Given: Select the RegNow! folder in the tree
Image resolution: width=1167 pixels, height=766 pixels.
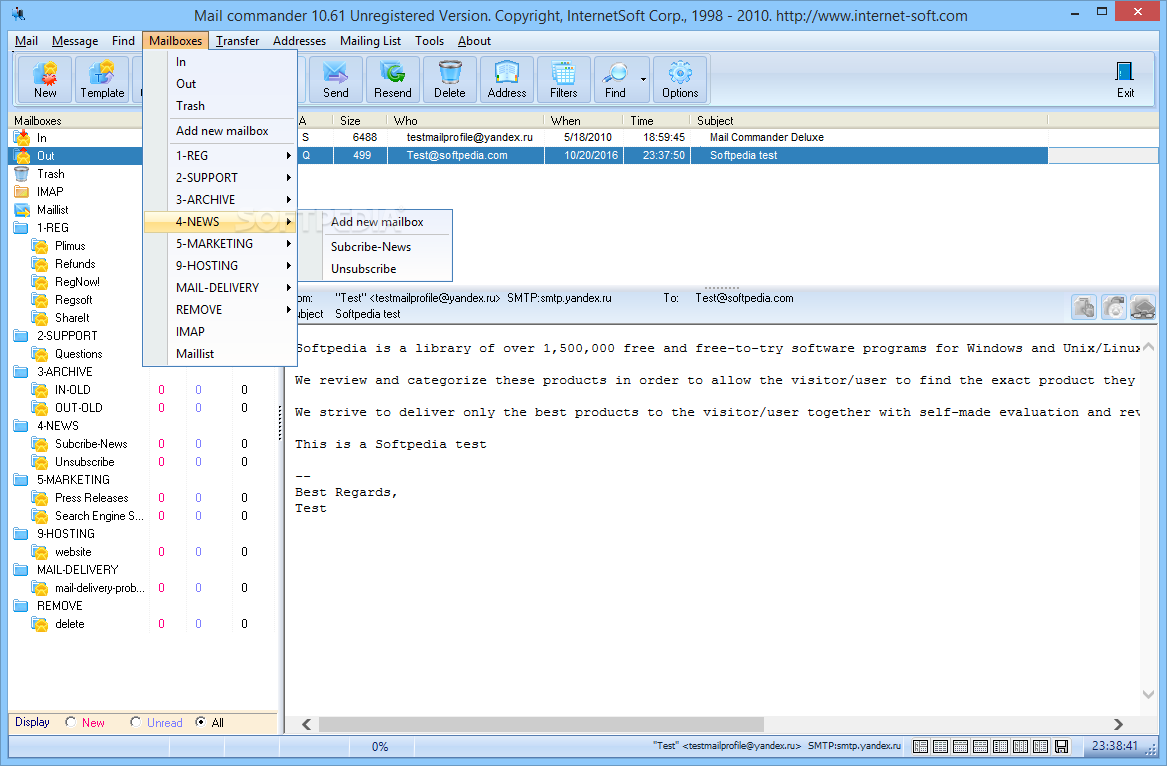Looking at the screenshot, I should (77, 282).
